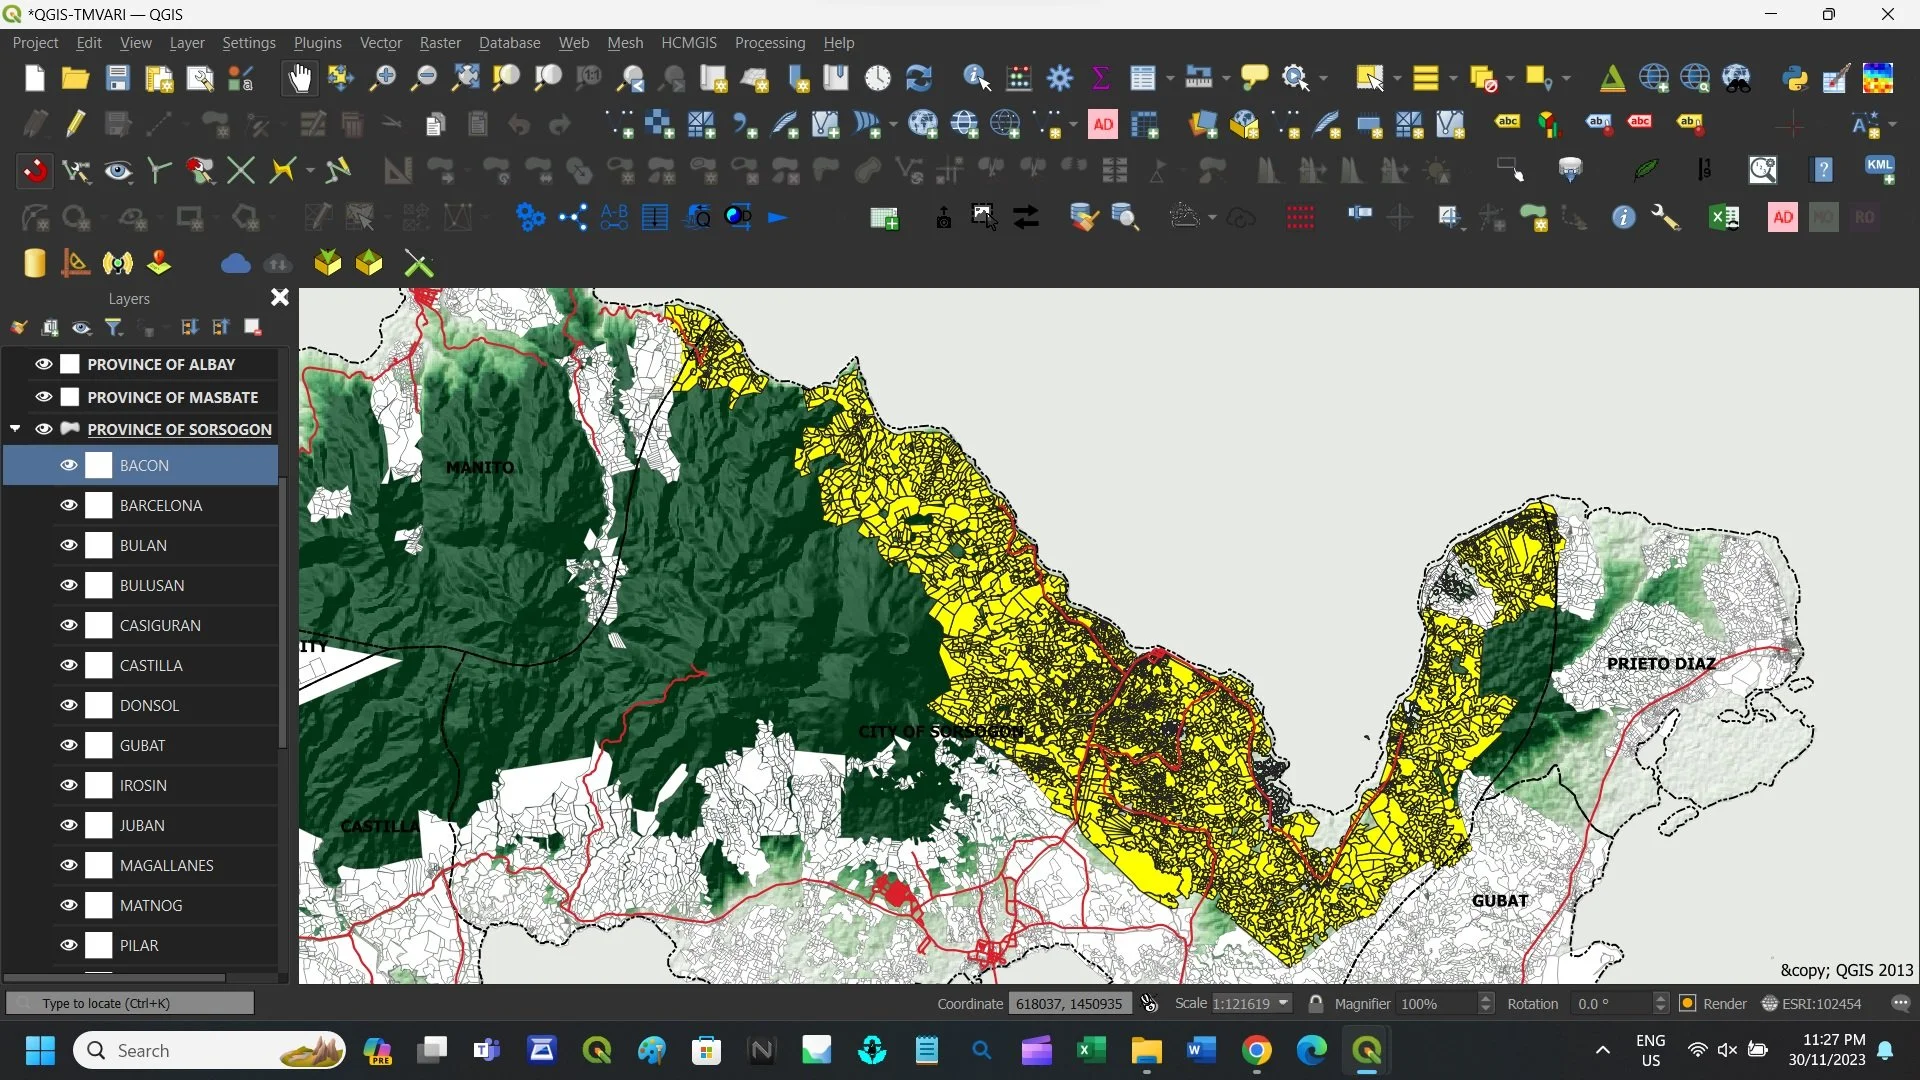The height and width of the screenshot is (1080, 1920).
Task: Click the ESRI:102454 CRS button
Action: (1811, 1003)
